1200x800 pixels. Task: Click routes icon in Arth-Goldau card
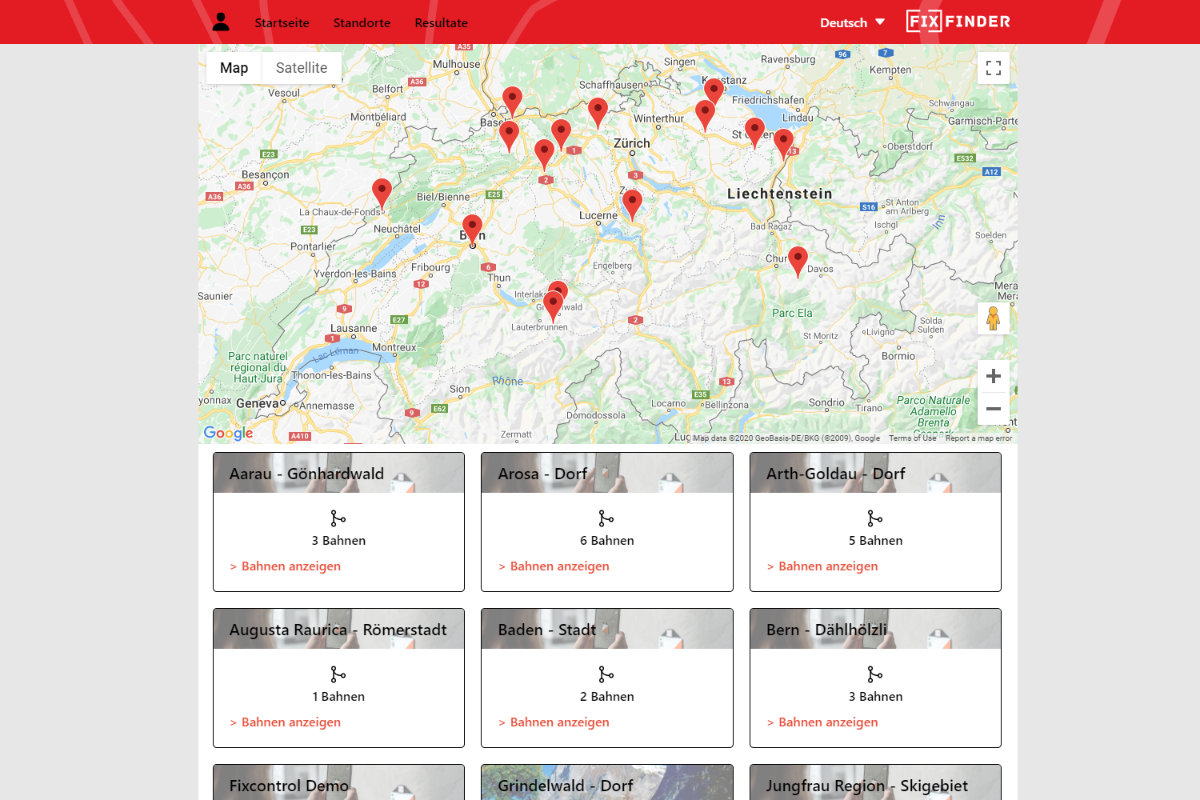coord(875,518)
